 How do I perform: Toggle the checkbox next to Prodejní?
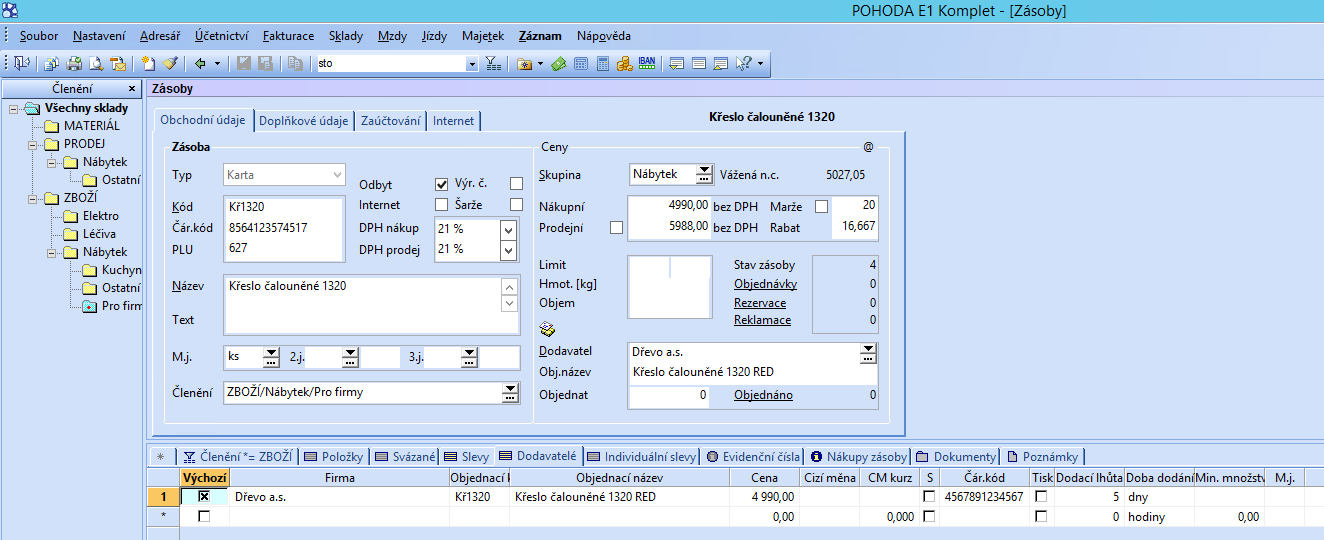pos(616,228)
